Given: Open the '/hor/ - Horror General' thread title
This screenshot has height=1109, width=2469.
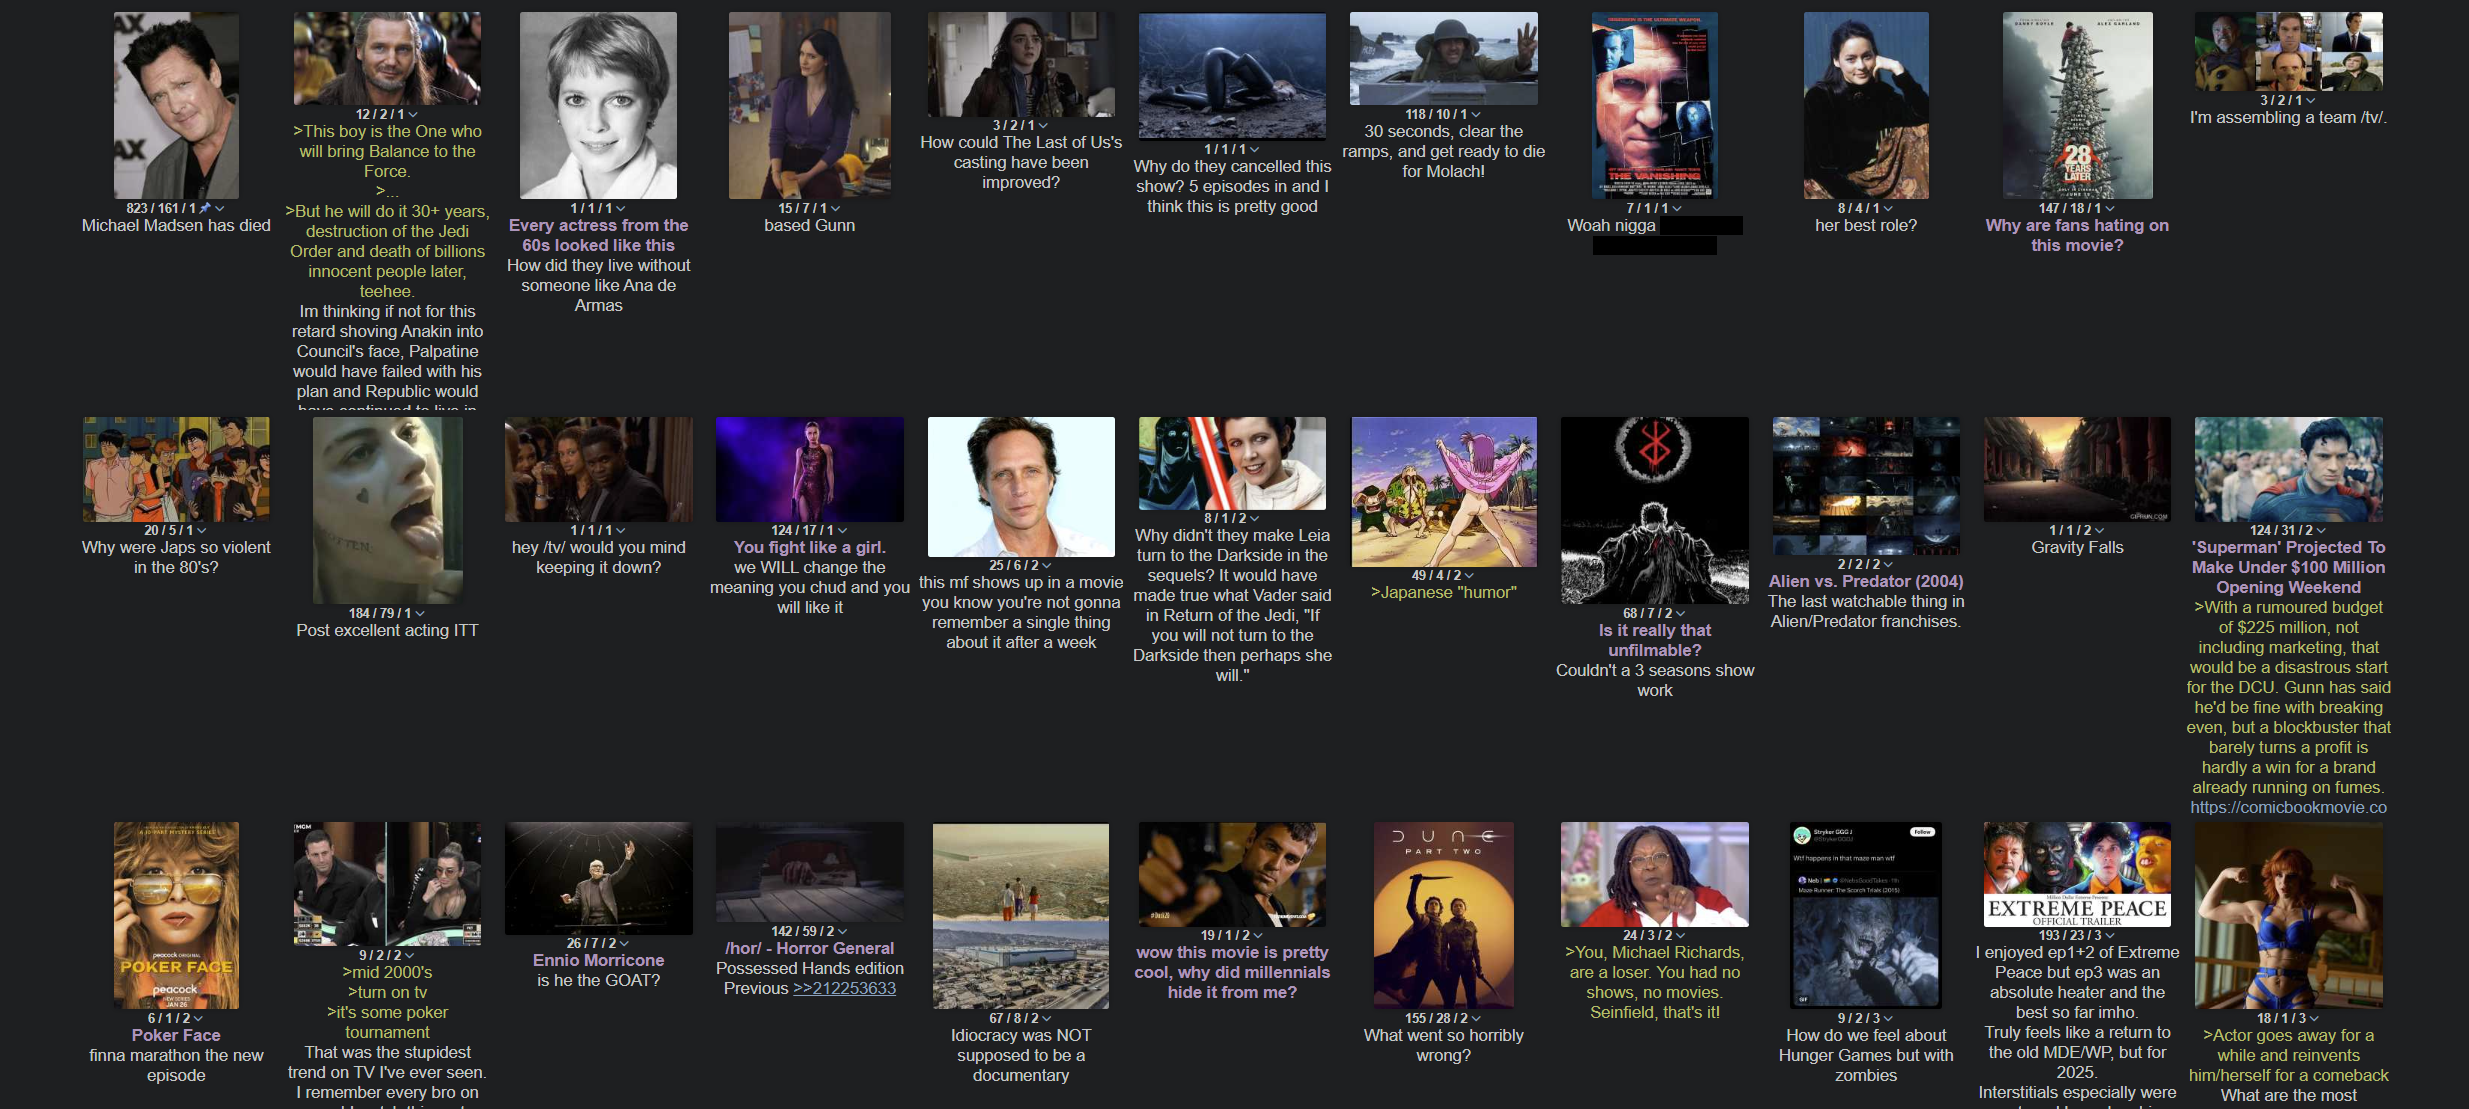Looking at the screenshot, I should [x=810, y=948].
